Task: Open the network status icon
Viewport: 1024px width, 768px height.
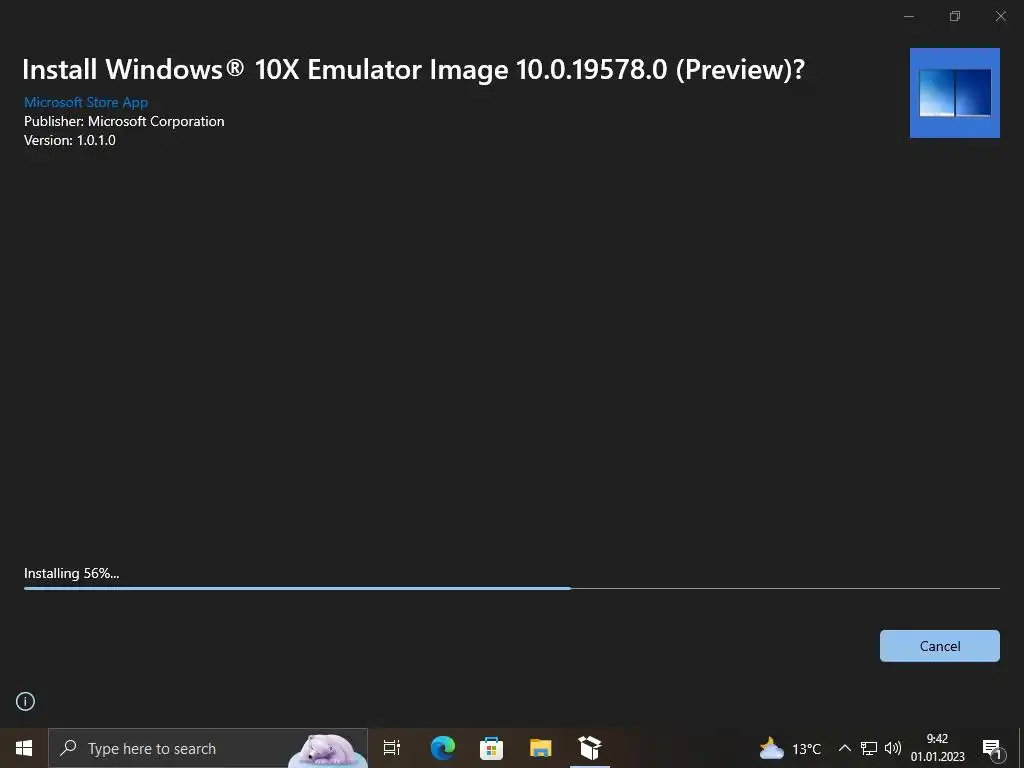Action: [x=869, y=748]
